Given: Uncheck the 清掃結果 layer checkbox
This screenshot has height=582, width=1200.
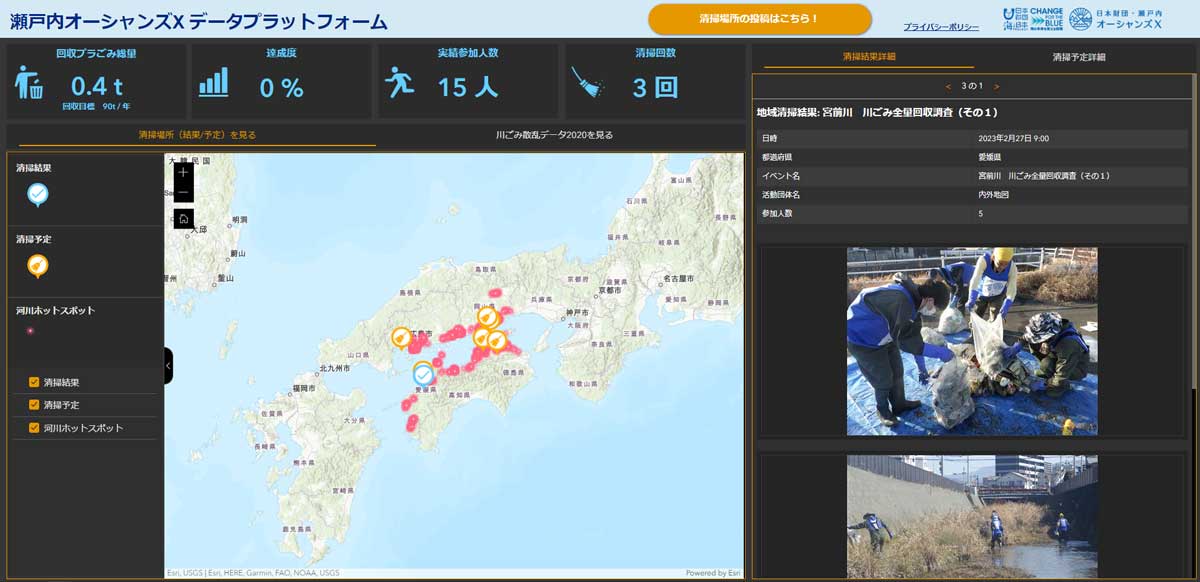Looking at the screenshot, I should coord(34,382).
